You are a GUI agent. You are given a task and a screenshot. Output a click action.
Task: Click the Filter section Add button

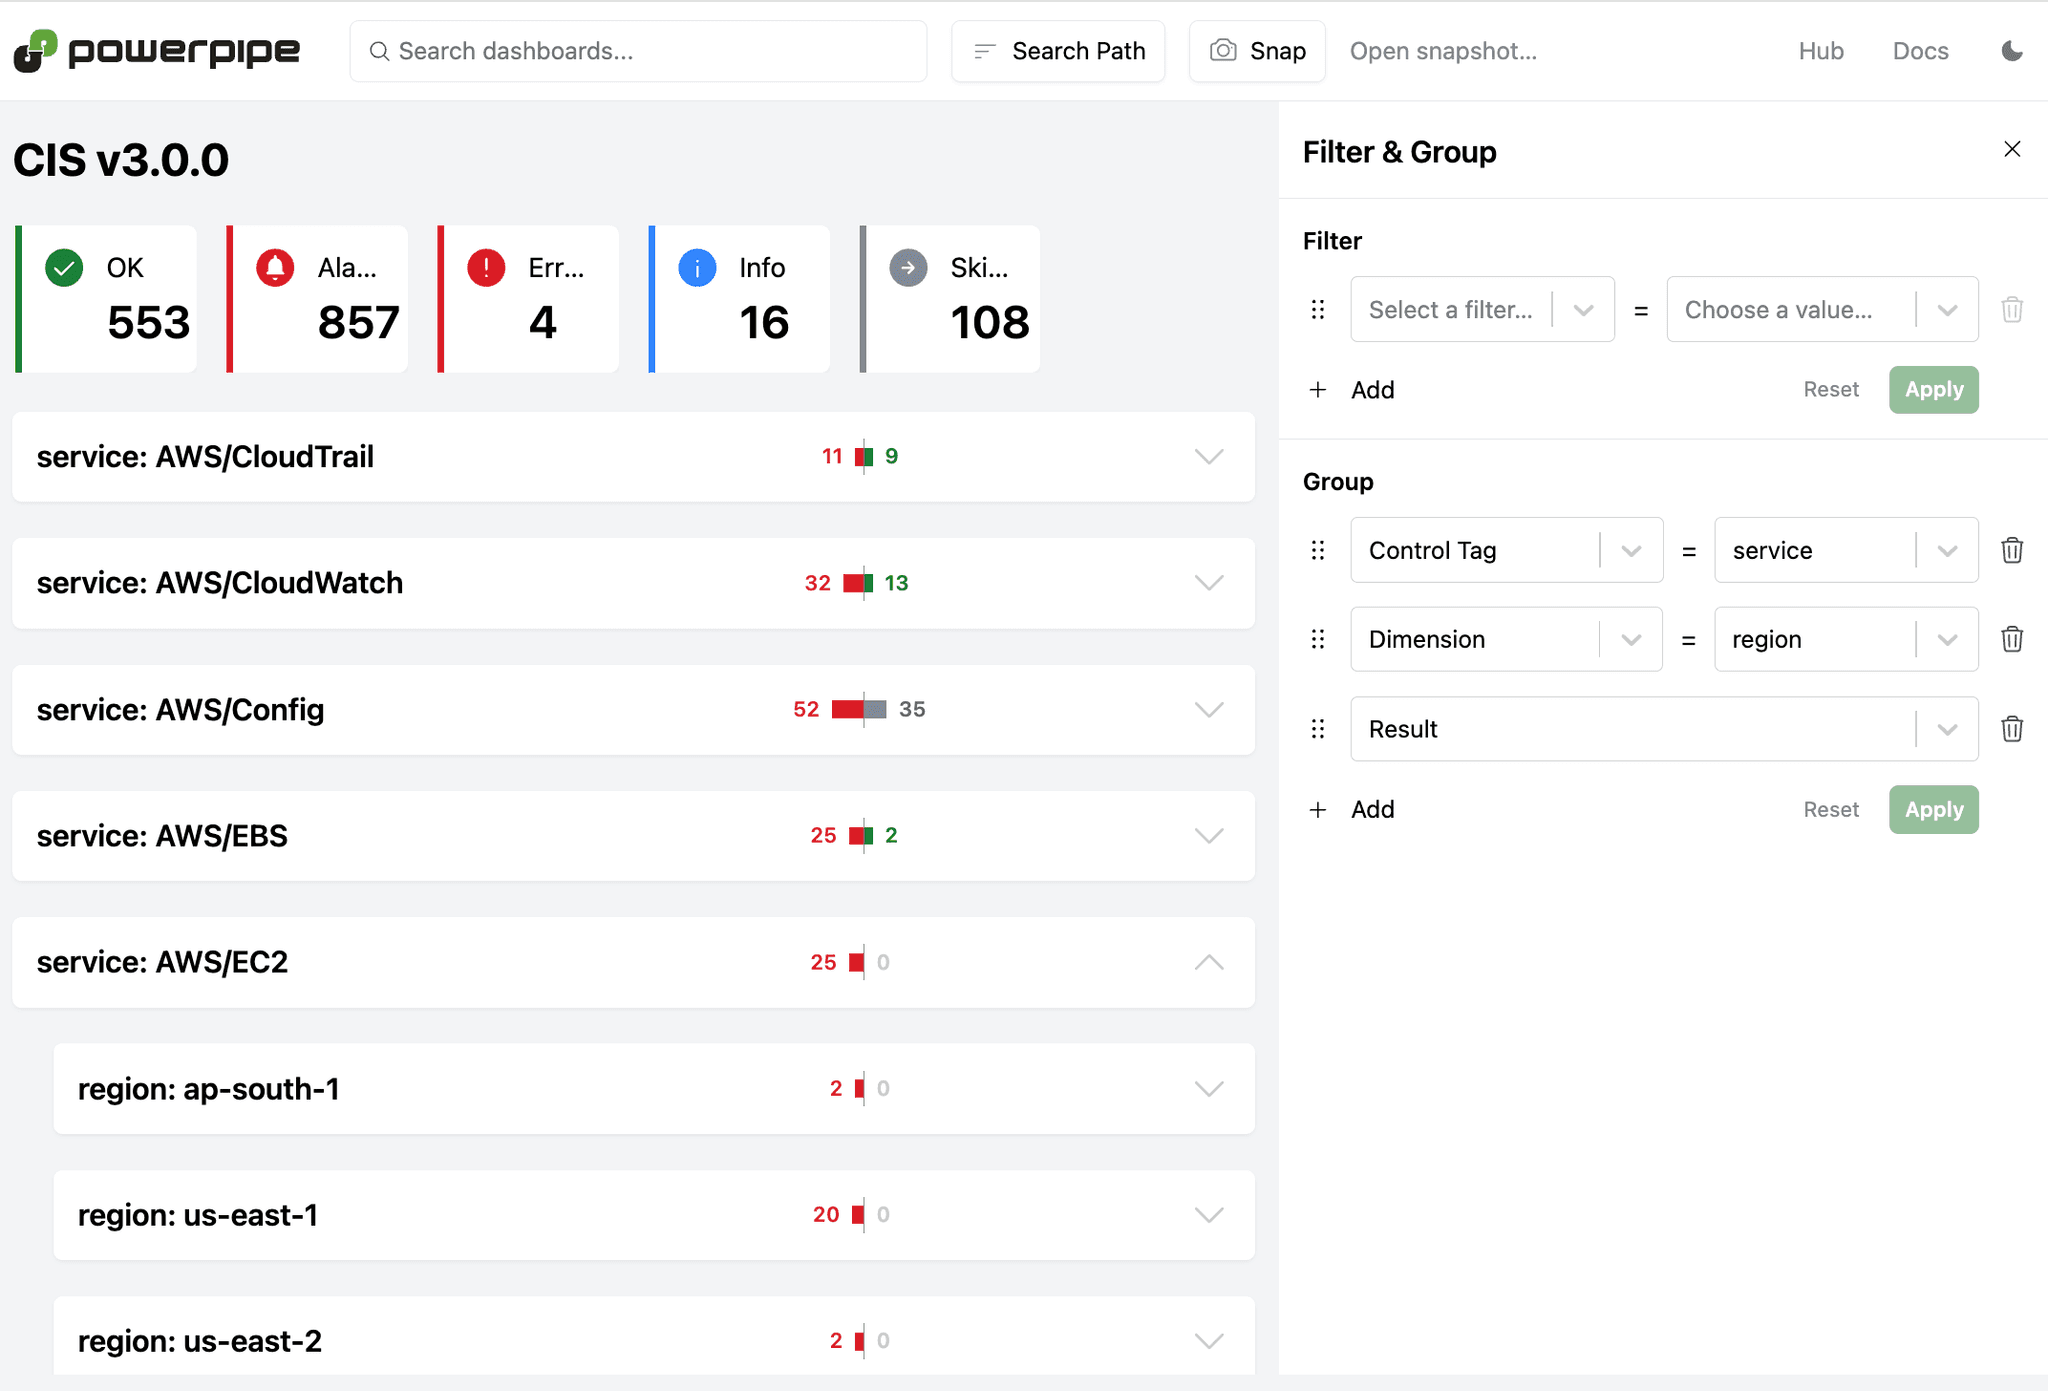(1352, 390)
